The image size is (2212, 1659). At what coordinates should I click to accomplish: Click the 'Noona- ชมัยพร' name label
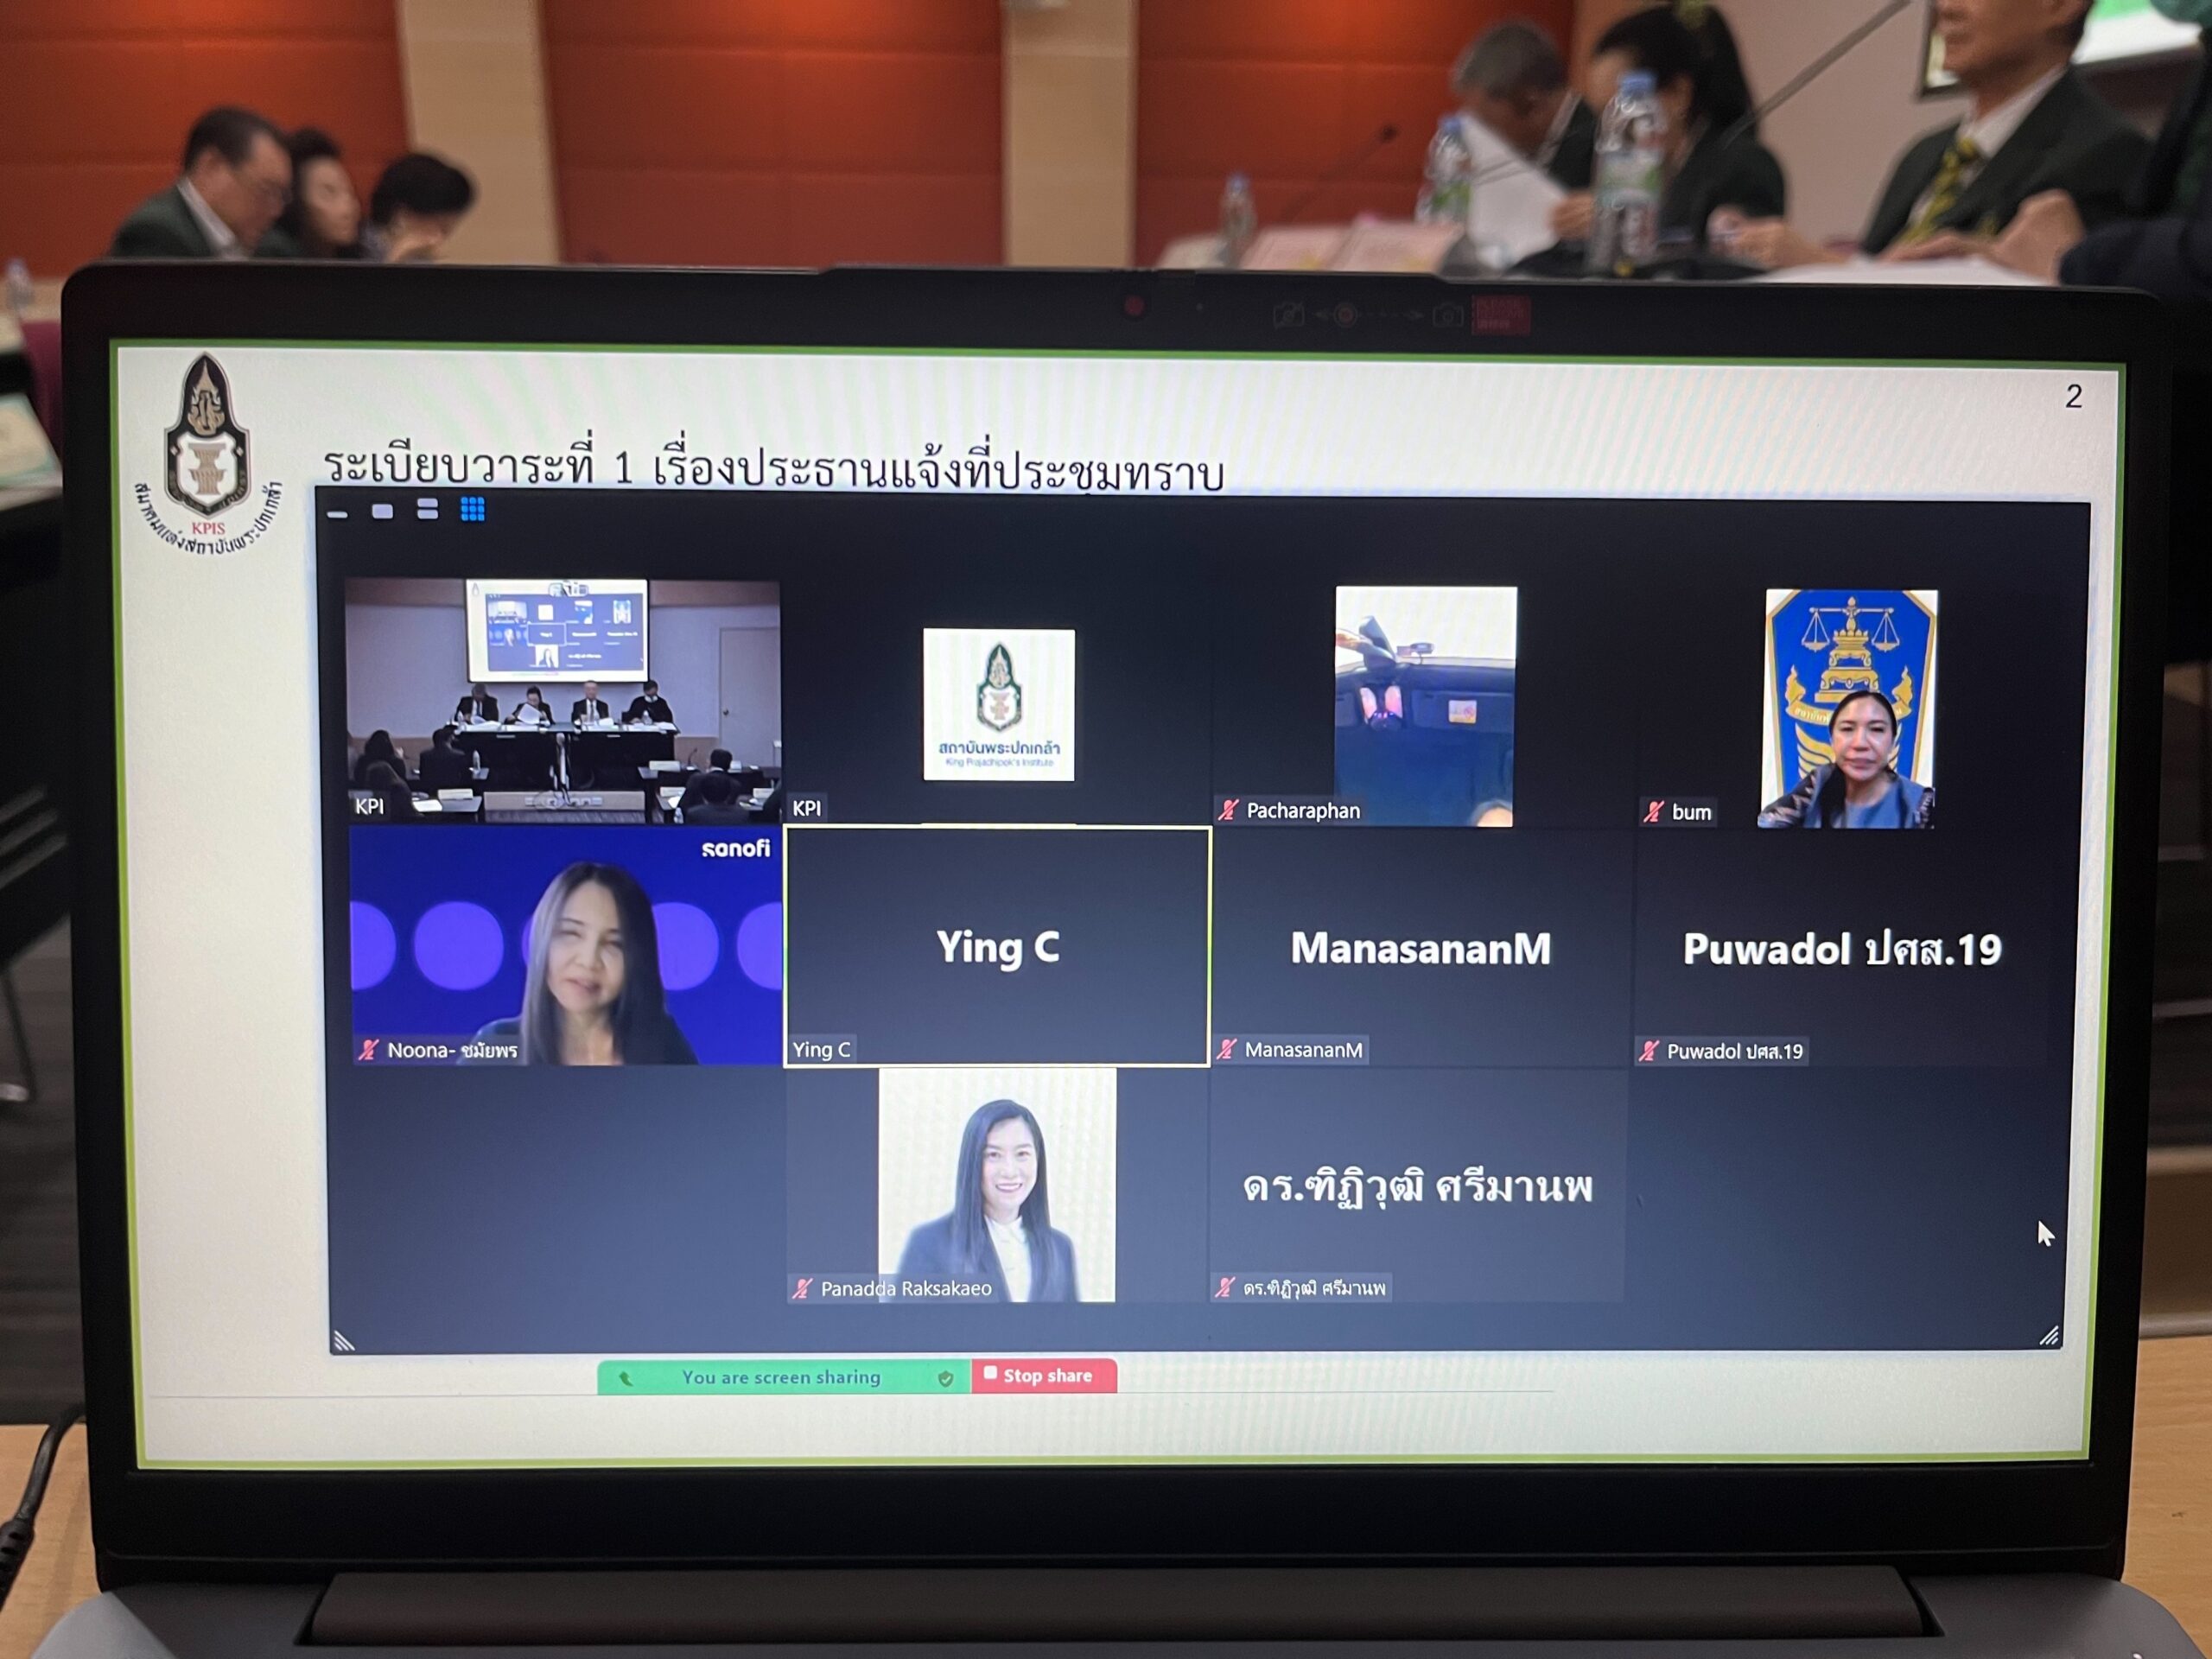pyautogui.click(x=452, y=1051)
